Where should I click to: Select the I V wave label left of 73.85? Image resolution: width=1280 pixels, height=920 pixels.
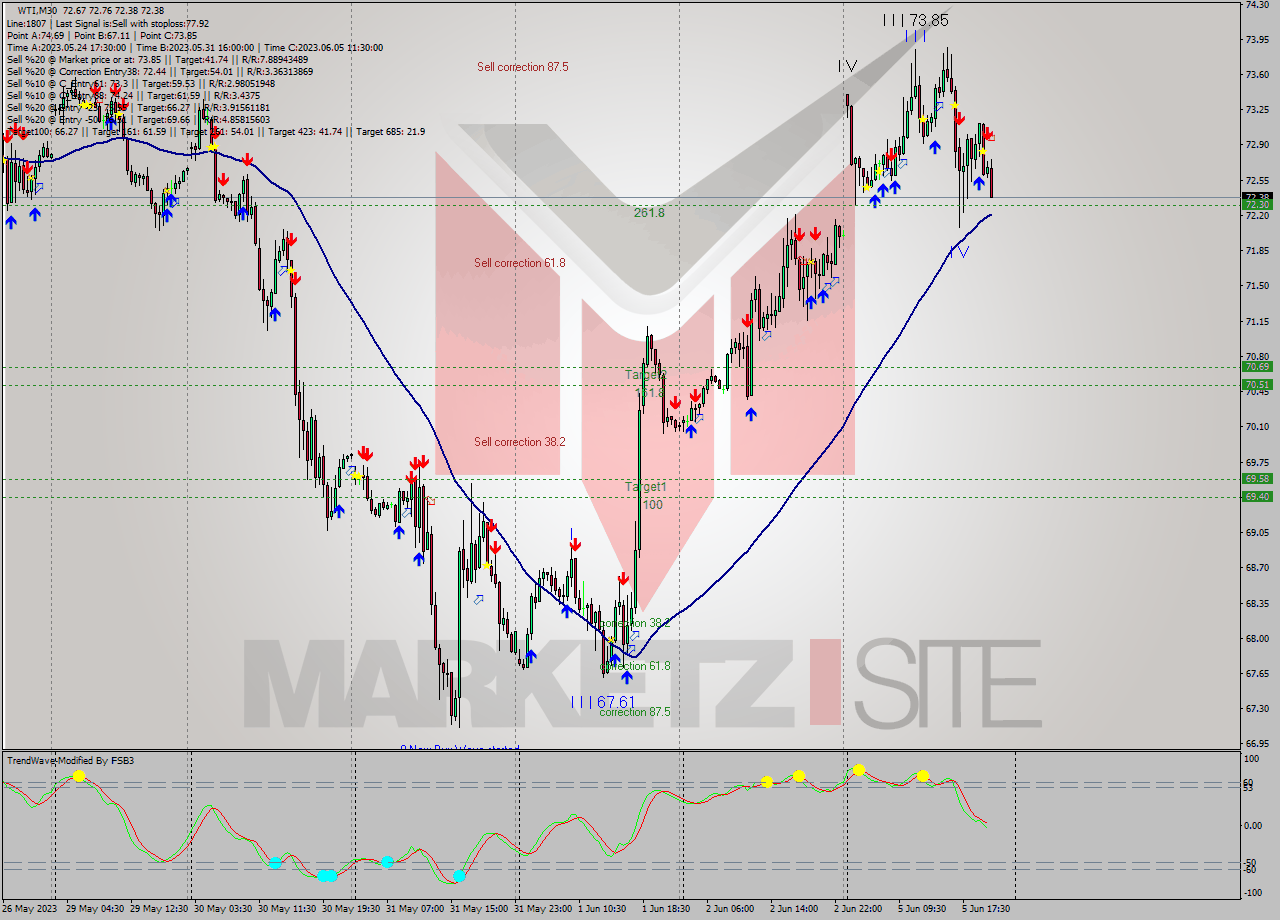click(847, 66)
